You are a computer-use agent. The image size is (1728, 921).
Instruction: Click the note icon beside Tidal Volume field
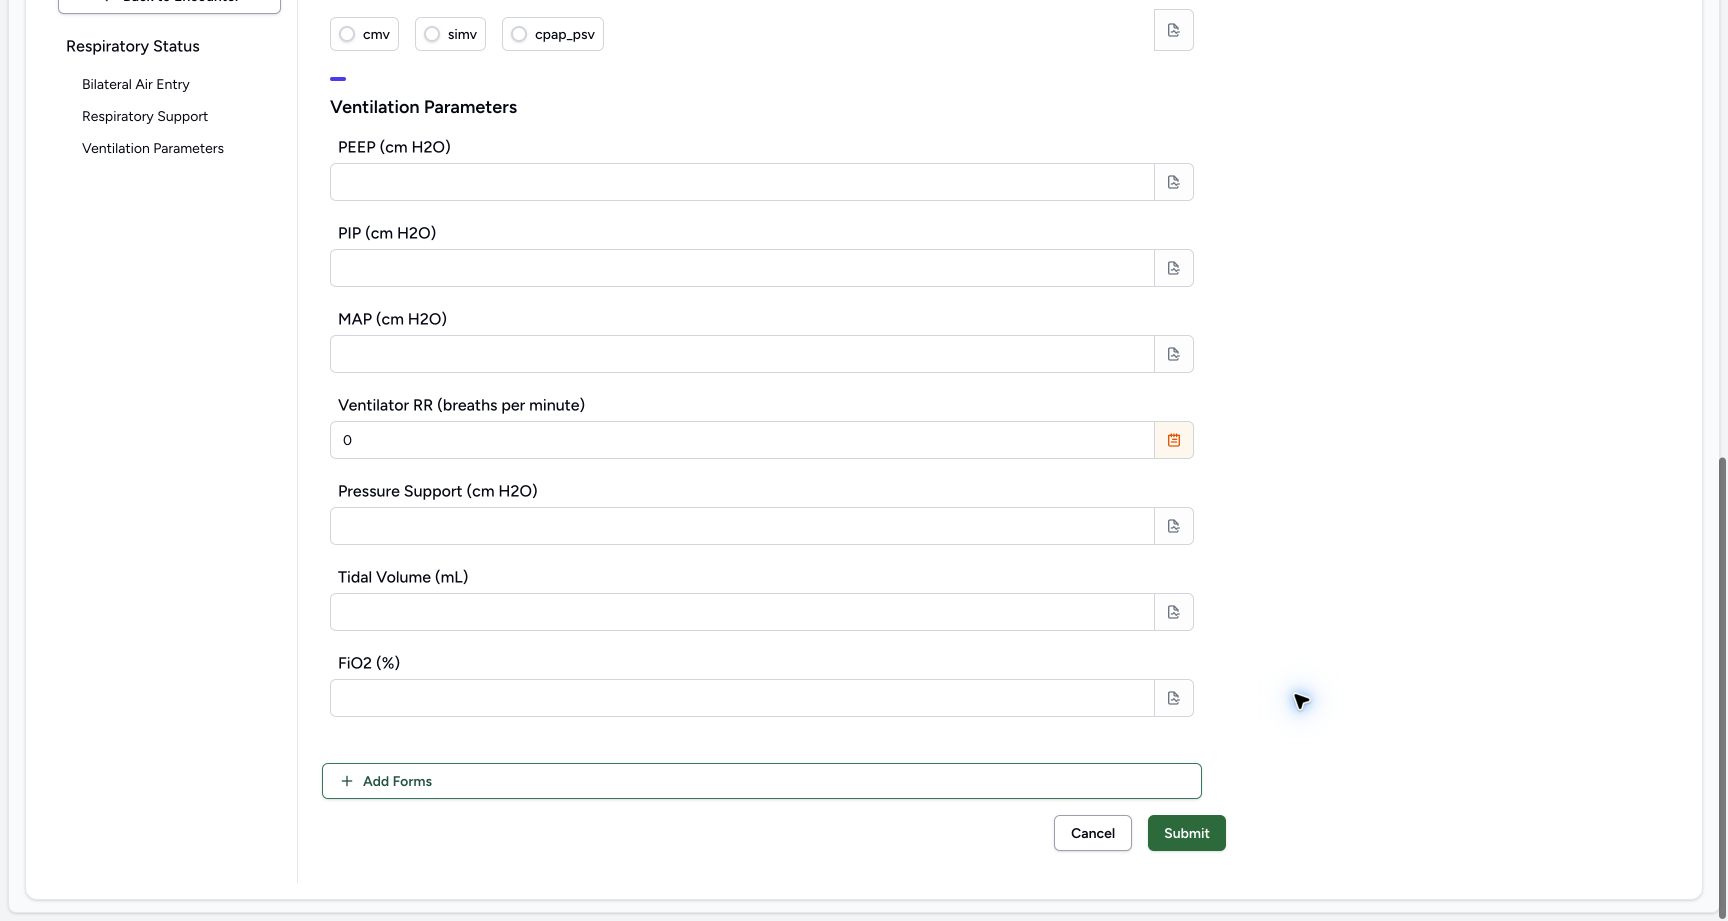[x=1174, y=612]
